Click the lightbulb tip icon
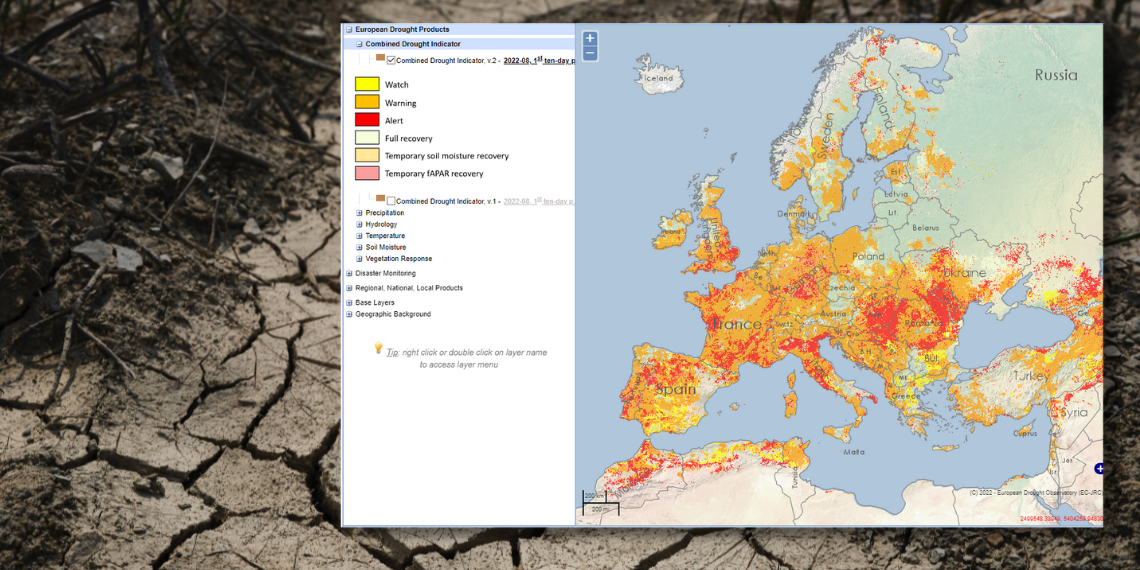The width and height of the screenshot is (1140, 570). [x=378, y=348]
